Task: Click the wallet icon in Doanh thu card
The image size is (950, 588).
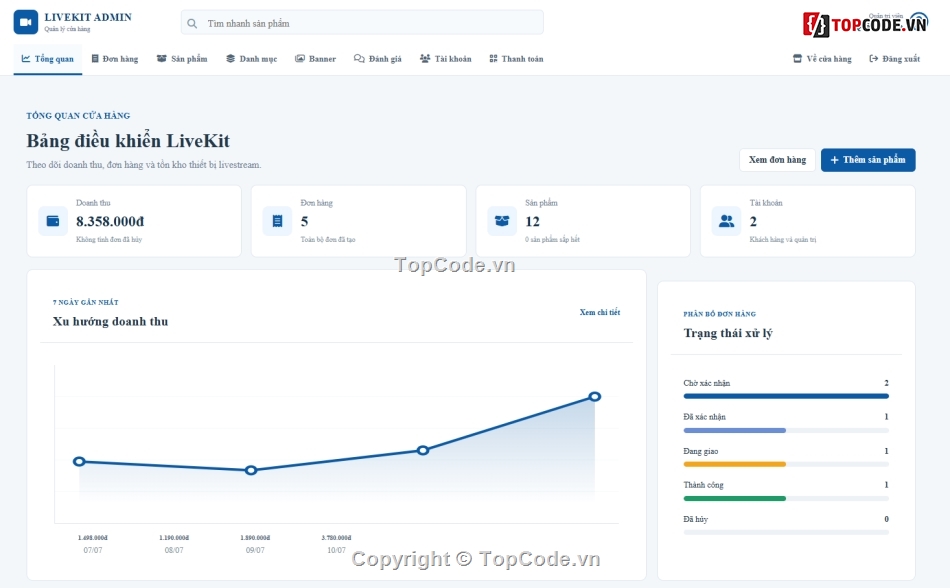Action: pos(53,221)
